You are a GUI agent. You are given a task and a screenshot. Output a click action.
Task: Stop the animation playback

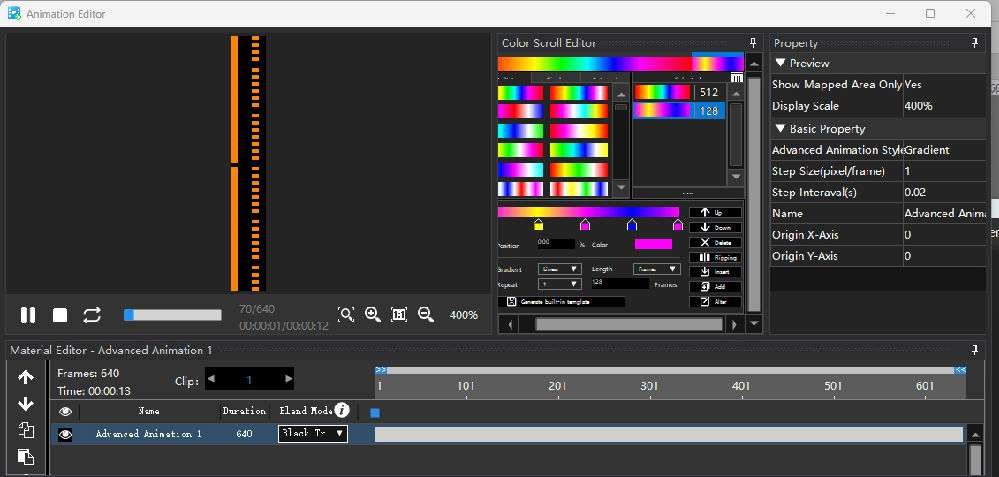(60, 315)
